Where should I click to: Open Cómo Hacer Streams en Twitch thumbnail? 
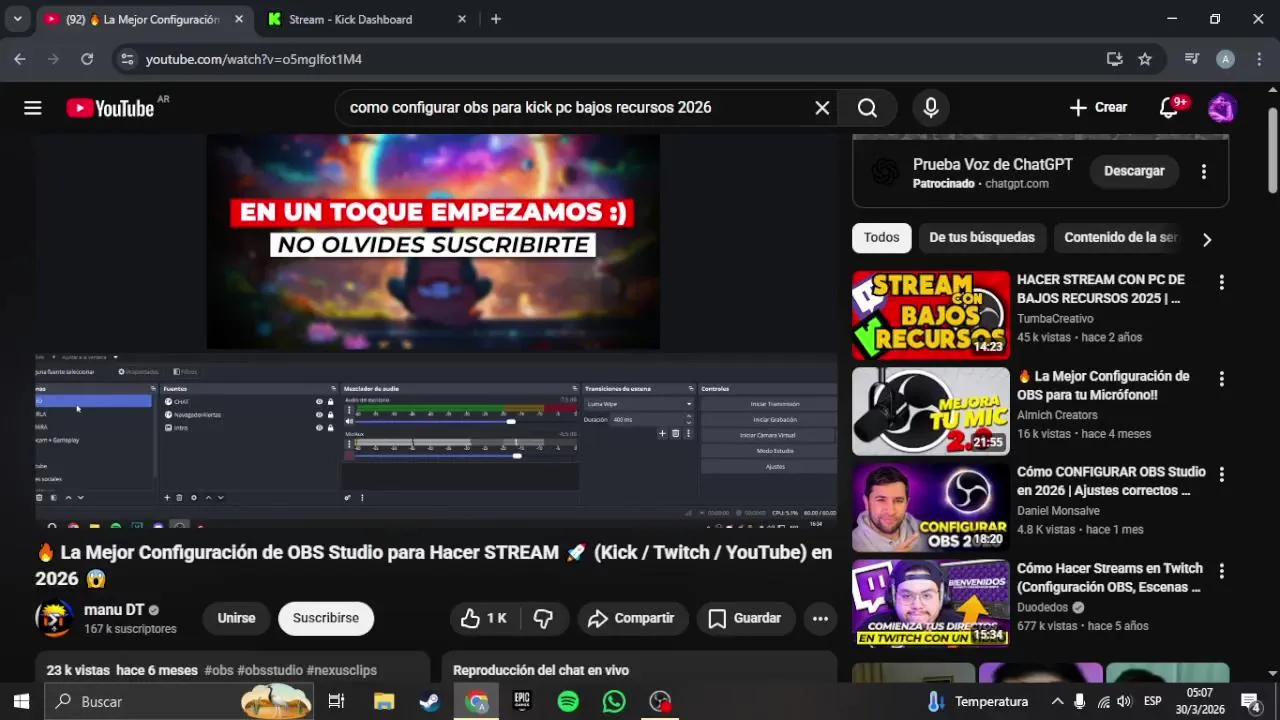point(931,604)
